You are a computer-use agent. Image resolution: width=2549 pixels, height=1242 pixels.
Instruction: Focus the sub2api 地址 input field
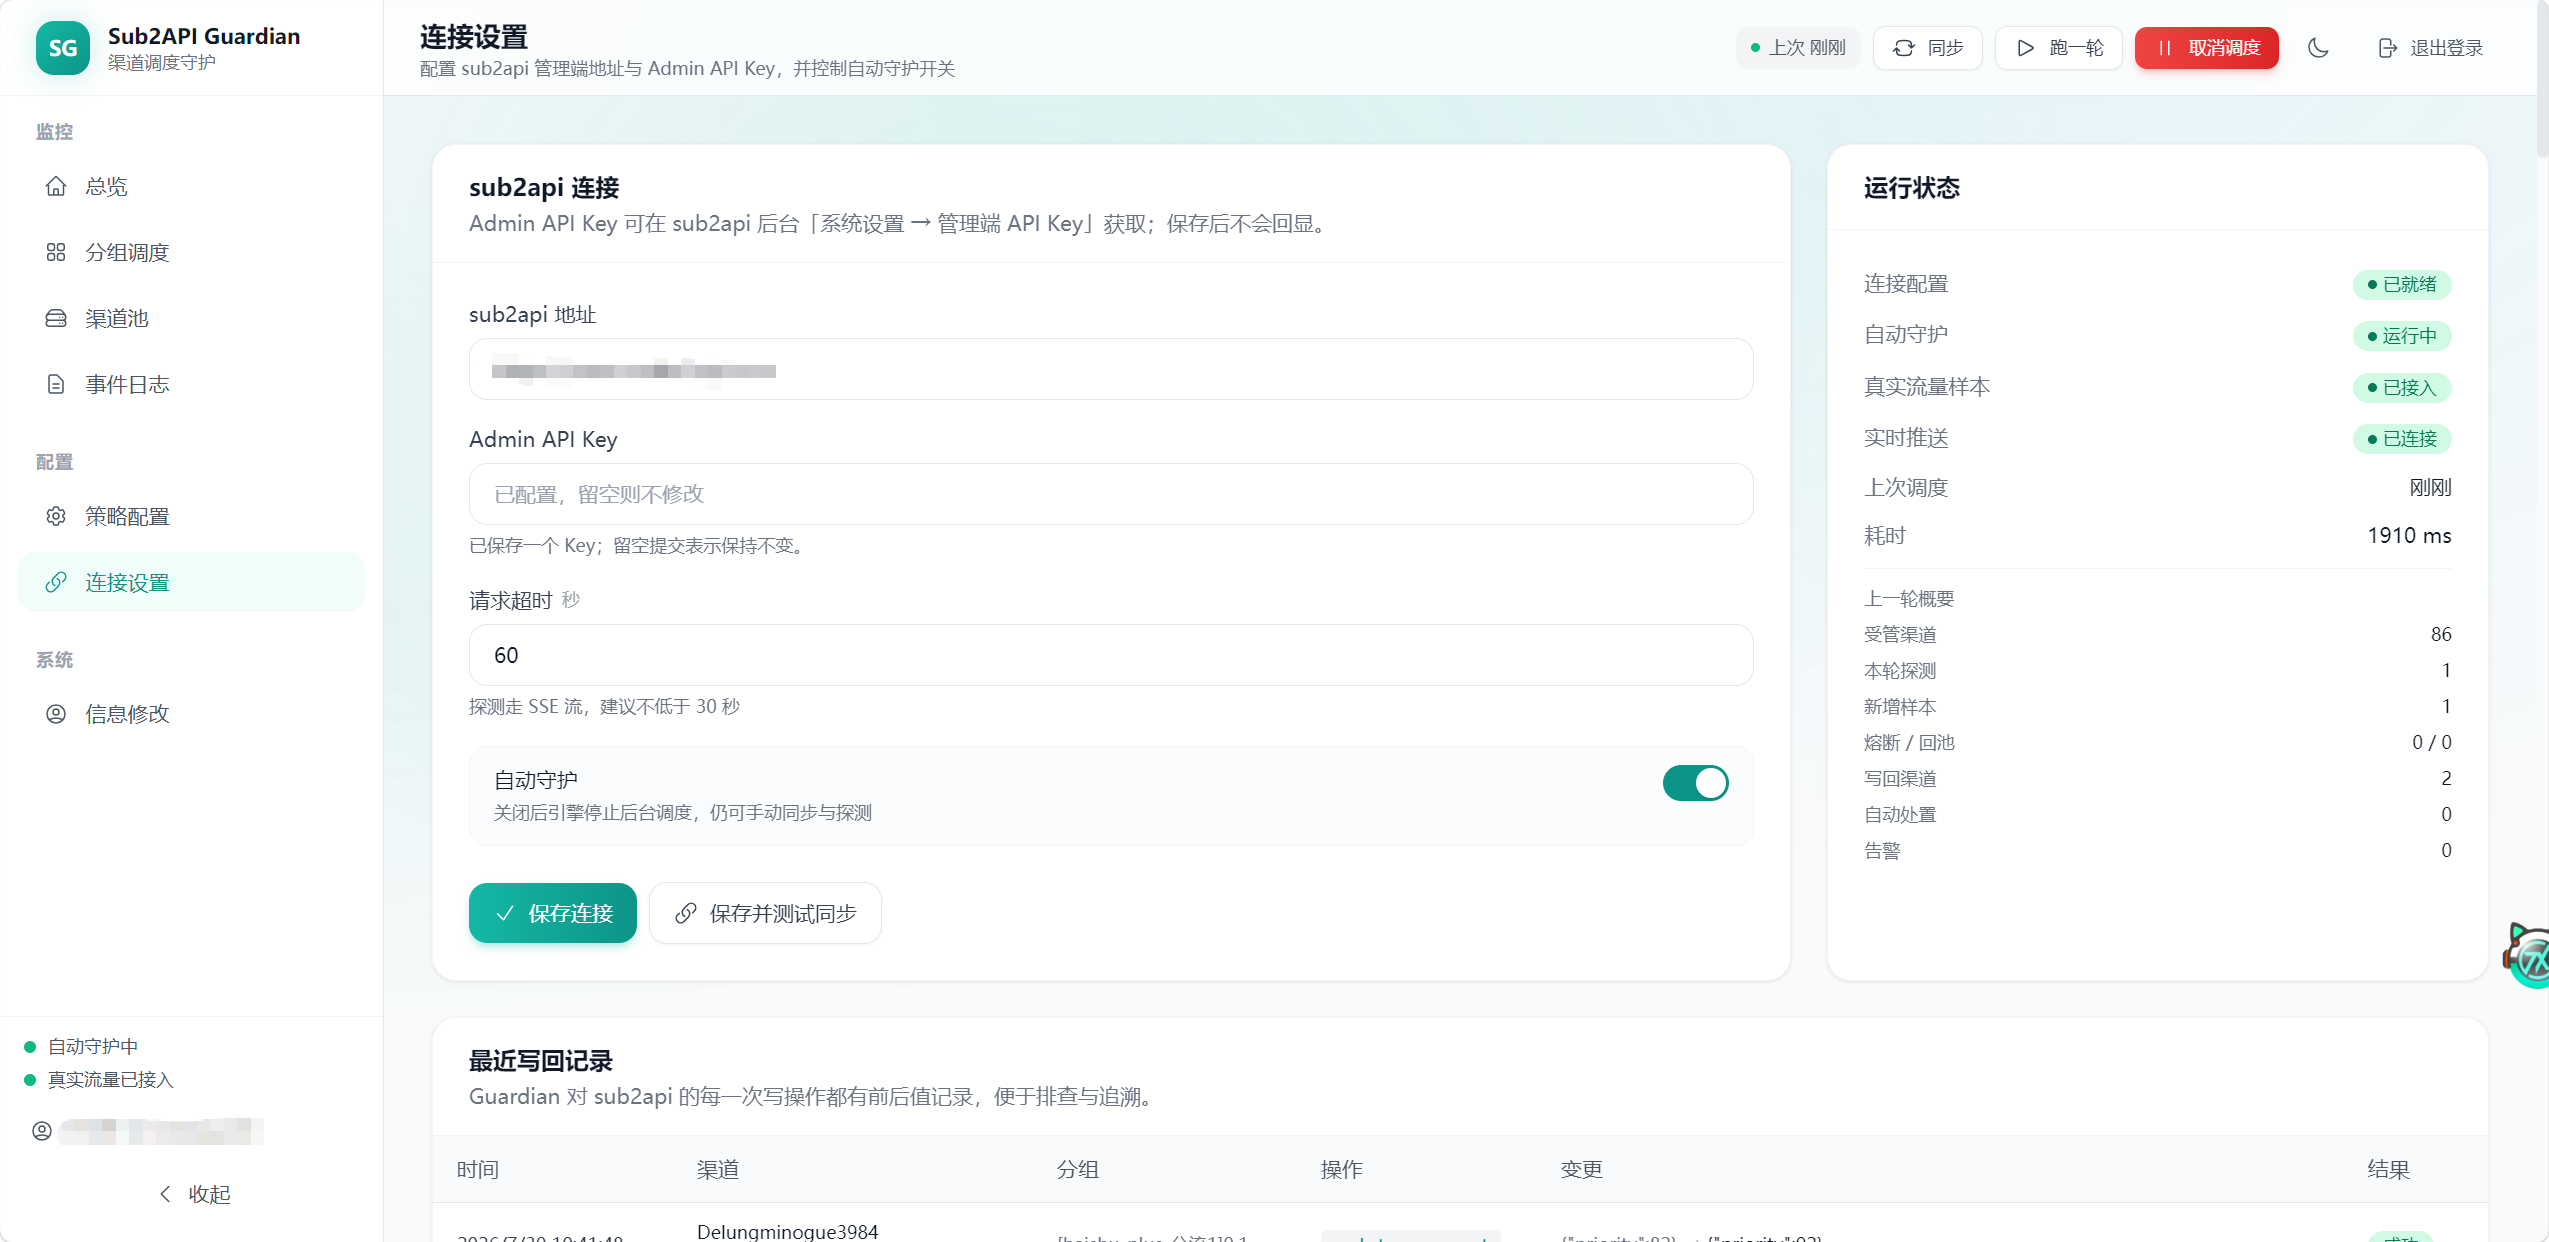[1111, 370]
